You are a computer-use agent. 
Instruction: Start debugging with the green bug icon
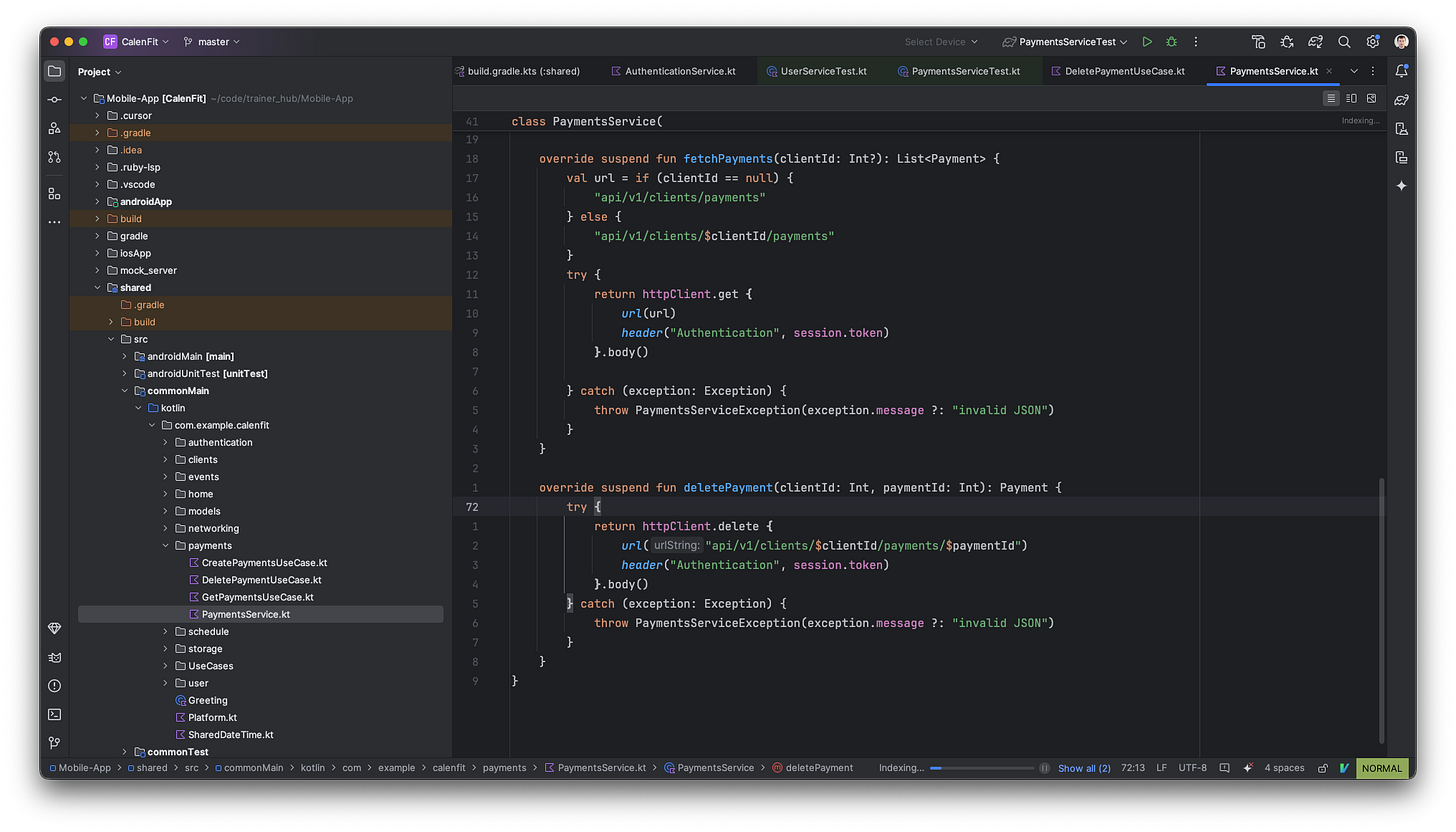coord(1171,42)
